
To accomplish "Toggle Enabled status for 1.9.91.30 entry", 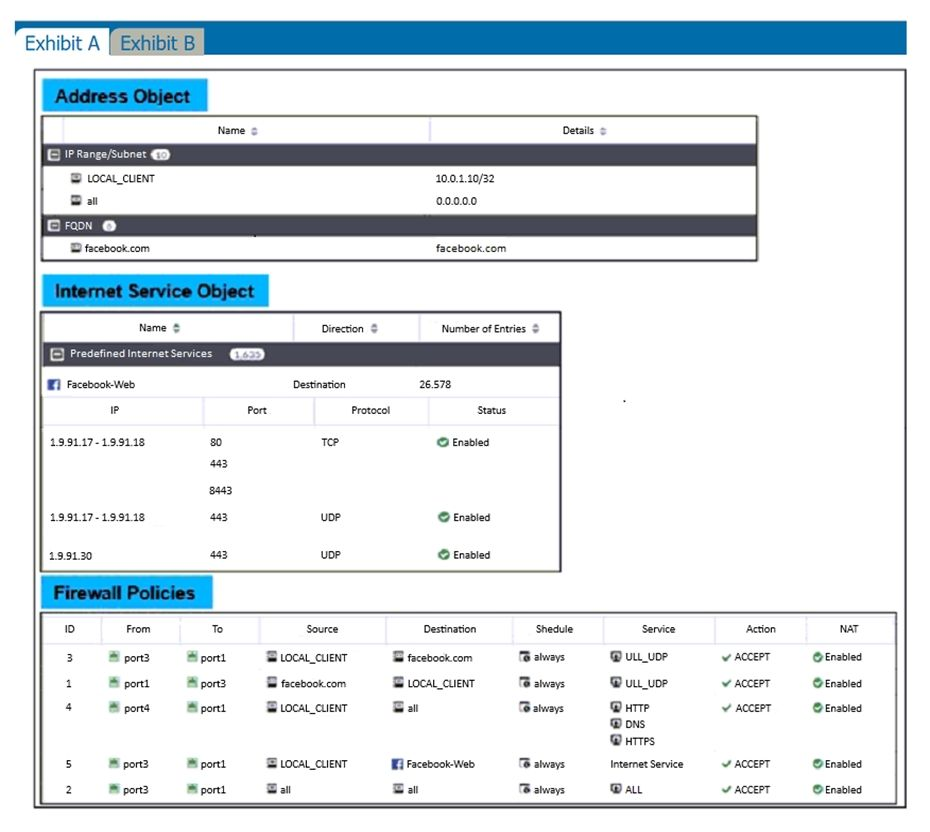I will (x=442, y=555).
